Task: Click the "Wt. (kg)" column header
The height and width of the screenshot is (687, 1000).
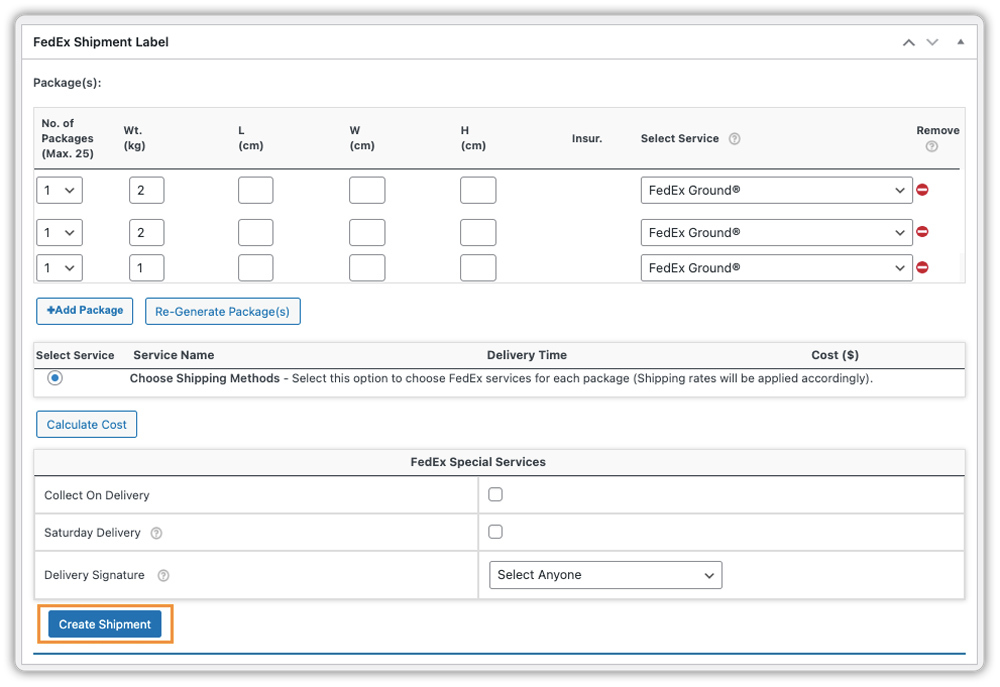Action: pyautogui.click(x=135, y=138)
